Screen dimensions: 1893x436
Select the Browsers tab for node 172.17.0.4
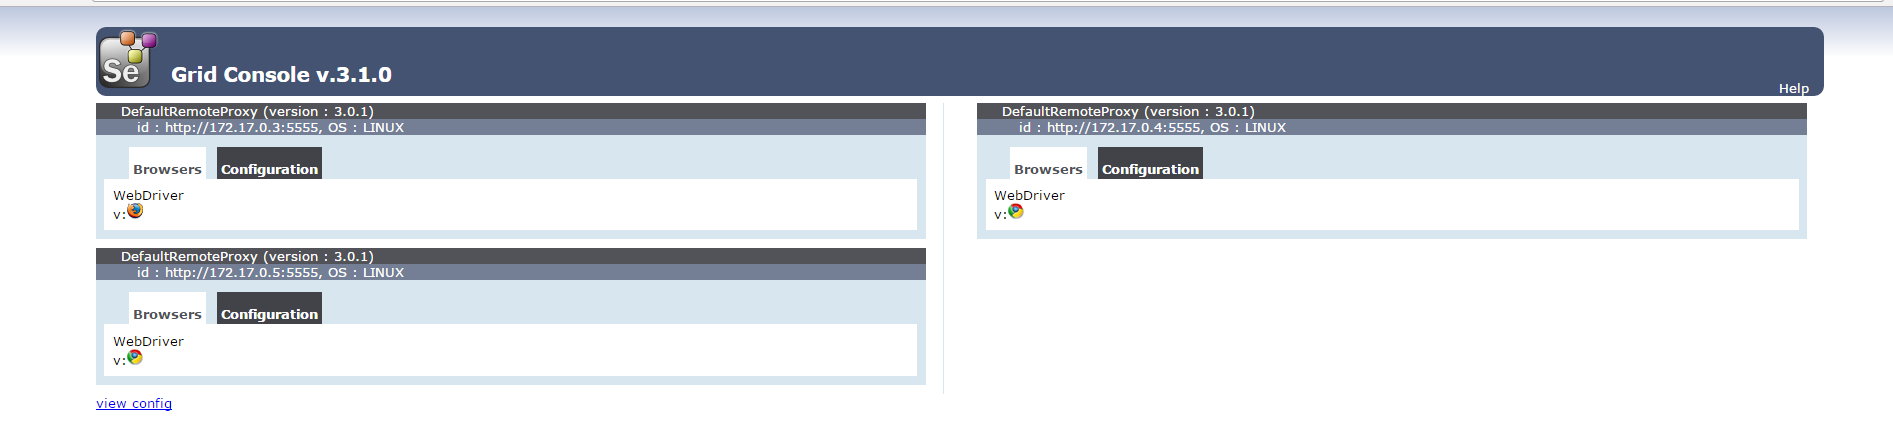[1048, 168]
